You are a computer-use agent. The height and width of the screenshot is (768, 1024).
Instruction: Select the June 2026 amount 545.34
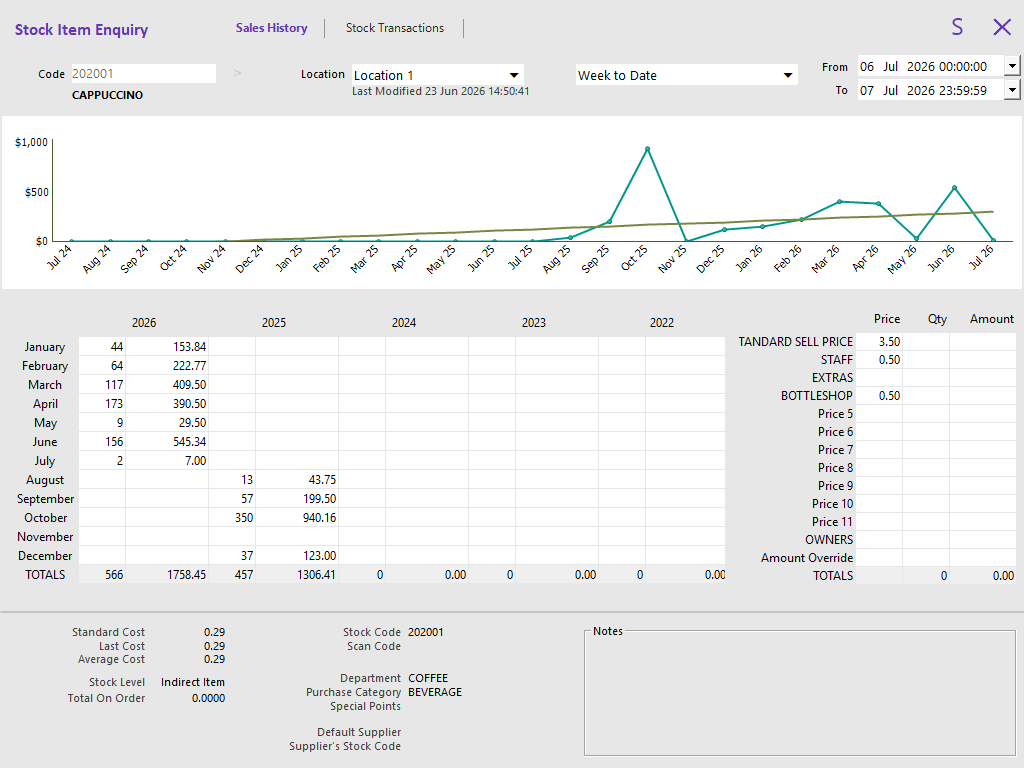pos(167,441)
